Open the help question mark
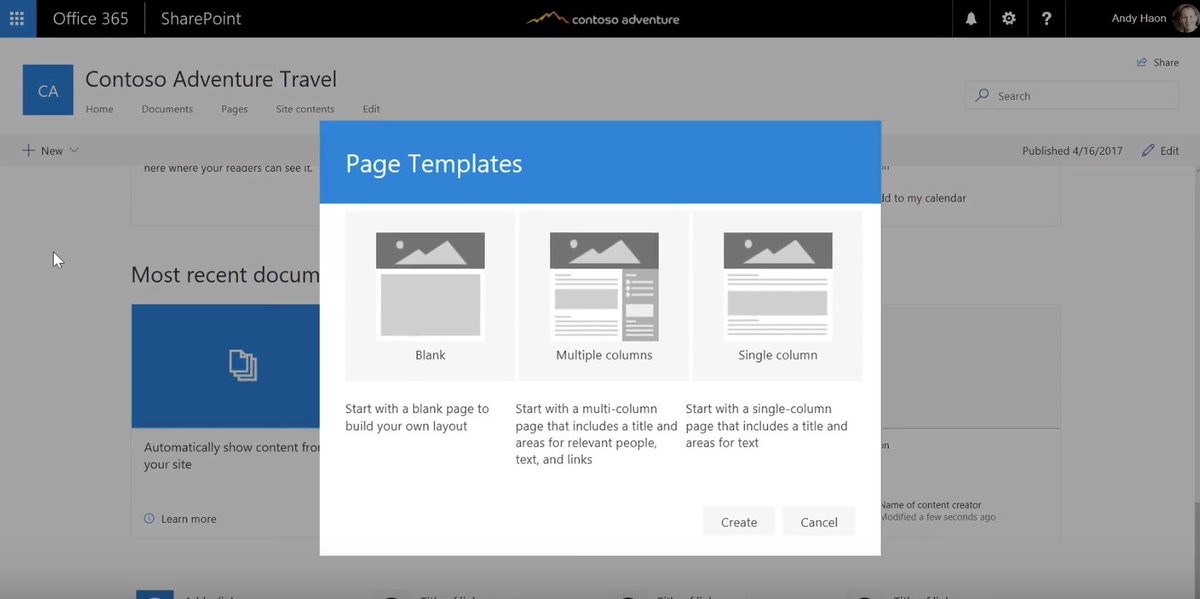1200x599 pixels. pyautogui.click(x=1046, y=18)
